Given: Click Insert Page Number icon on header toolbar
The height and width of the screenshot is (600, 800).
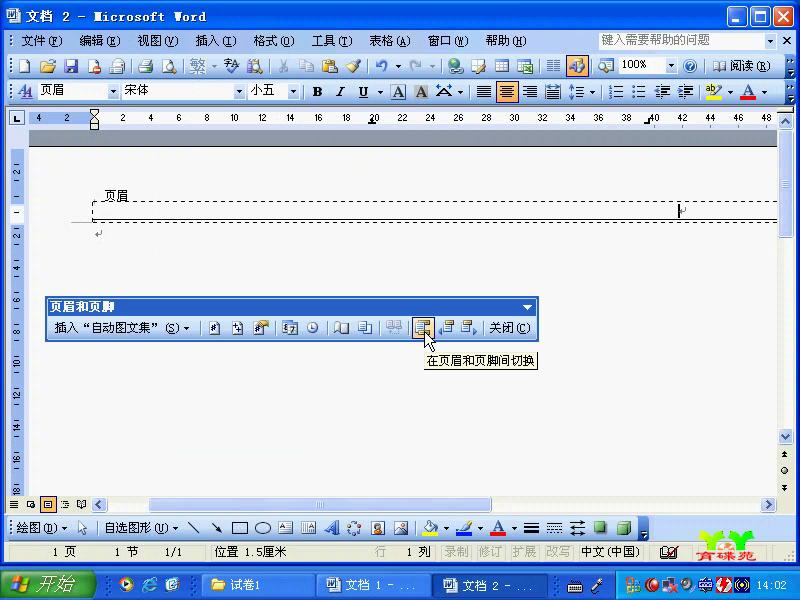Looking at the screenshot, I should pyautogui.click(x=214, y=328).
